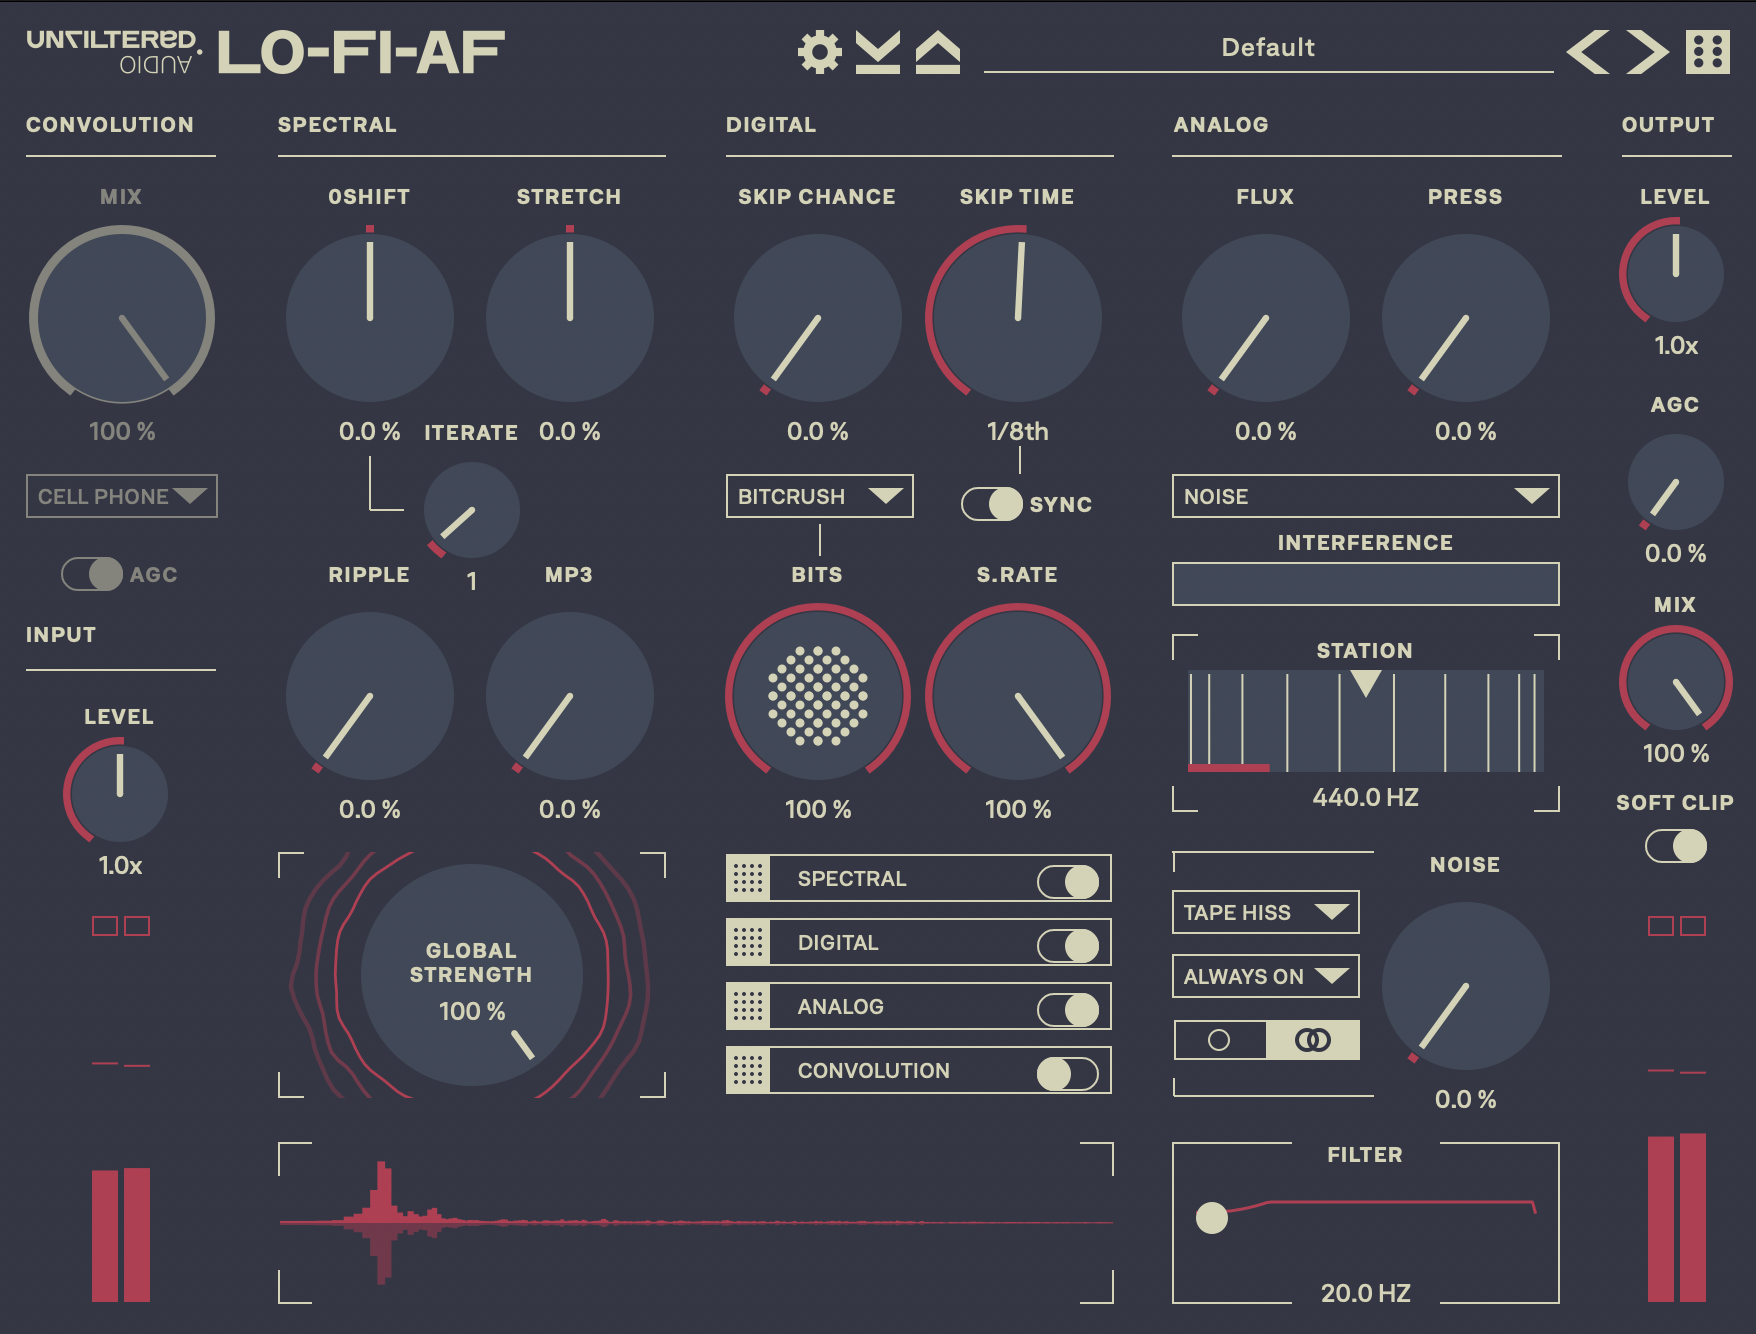Click the Station frequency tuner strip
Image resolution: width=1756 pixels, height=1334 pixels.
tap(1366, 720)
